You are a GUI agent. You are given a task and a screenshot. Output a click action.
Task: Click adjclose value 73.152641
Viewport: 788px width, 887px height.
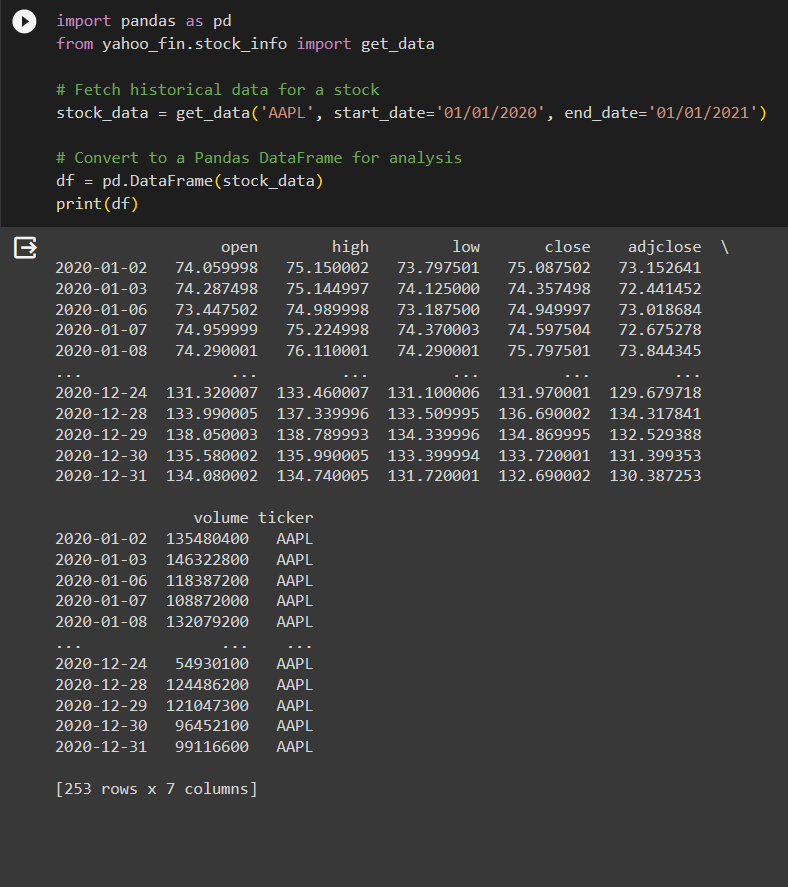(x=660, y=268)
